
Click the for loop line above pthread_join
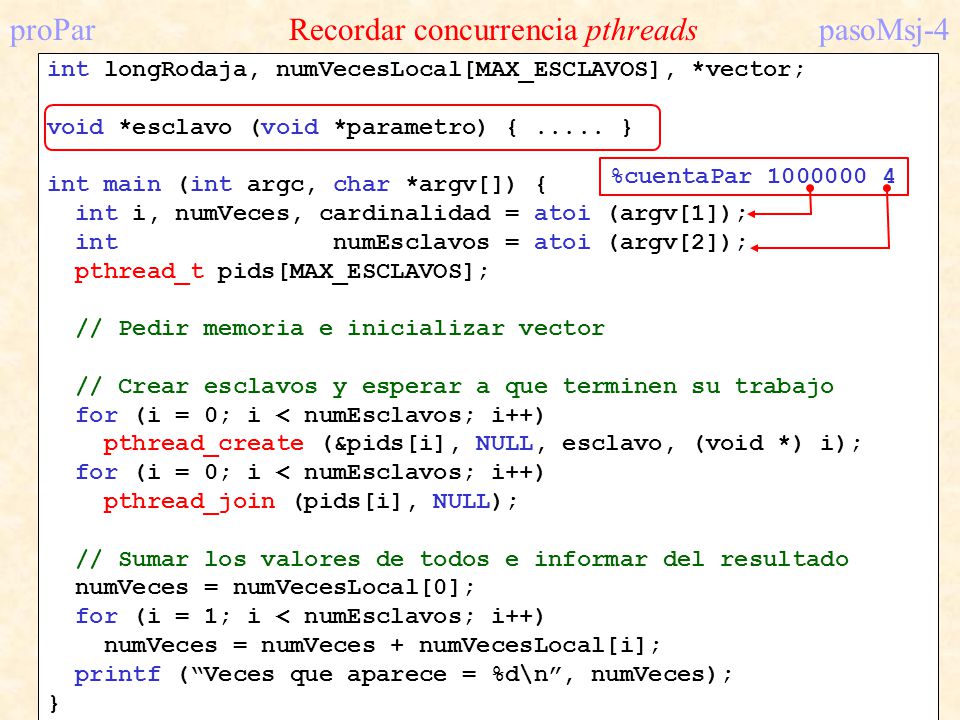(x=309, y=473)
